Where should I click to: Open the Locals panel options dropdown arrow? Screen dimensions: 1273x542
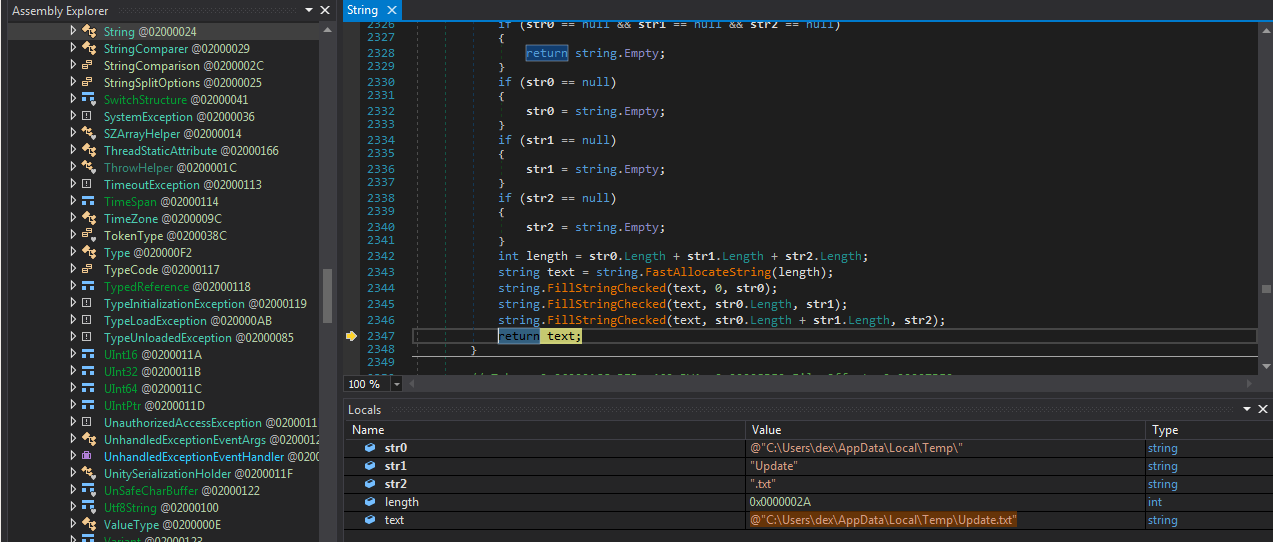1247,410
